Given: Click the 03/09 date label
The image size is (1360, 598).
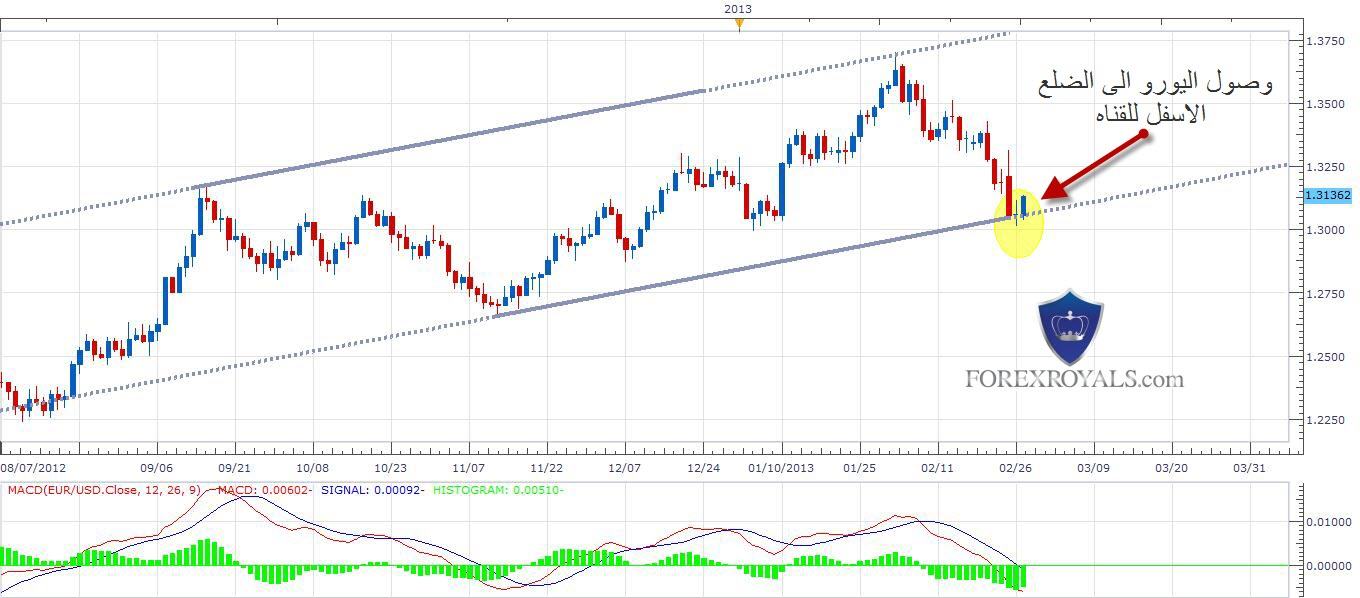Looking at the screenshot, I should click(1093, 467).
